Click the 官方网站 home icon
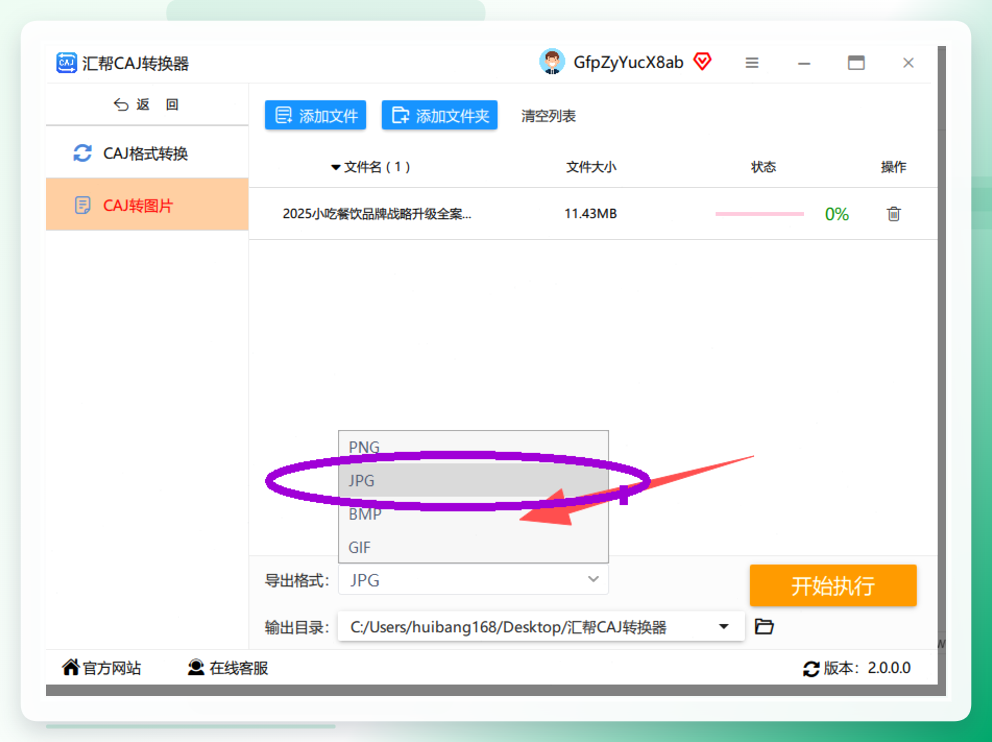This screenshot has width=992, height=742. tap(71, 667)
